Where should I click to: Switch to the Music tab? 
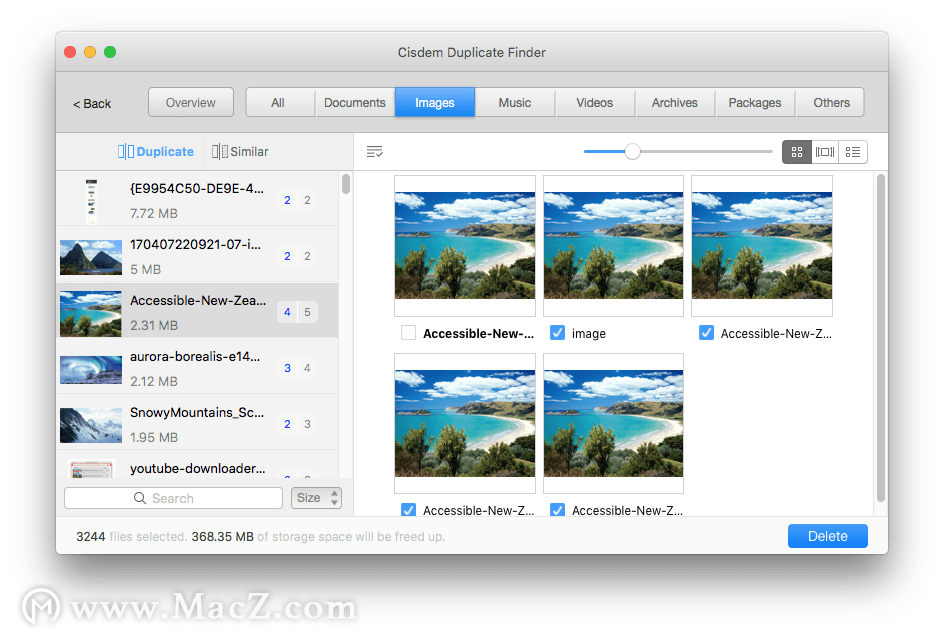(515, 102)
